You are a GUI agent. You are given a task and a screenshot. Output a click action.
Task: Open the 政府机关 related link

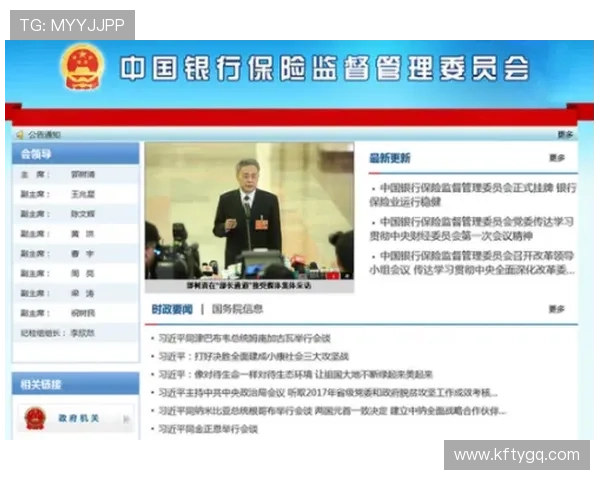[x=76, y=418]
